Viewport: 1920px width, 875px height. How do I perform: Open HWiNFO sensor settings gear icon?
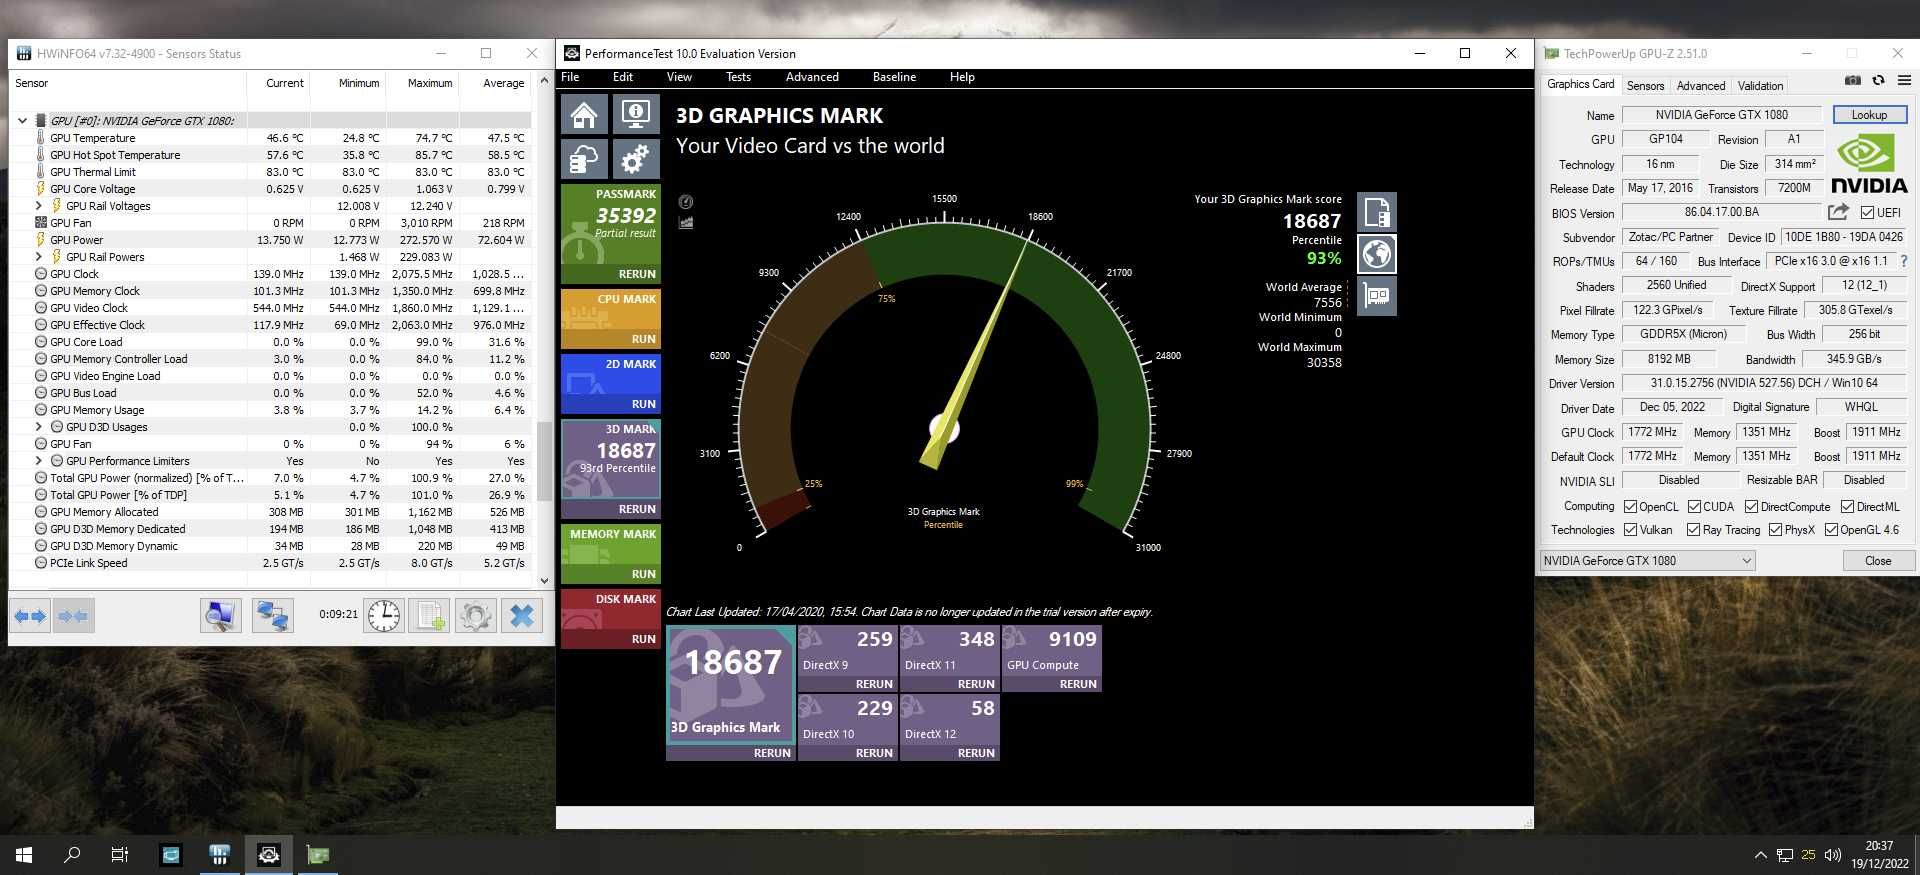pyautogui.click(x=476, y=616)
